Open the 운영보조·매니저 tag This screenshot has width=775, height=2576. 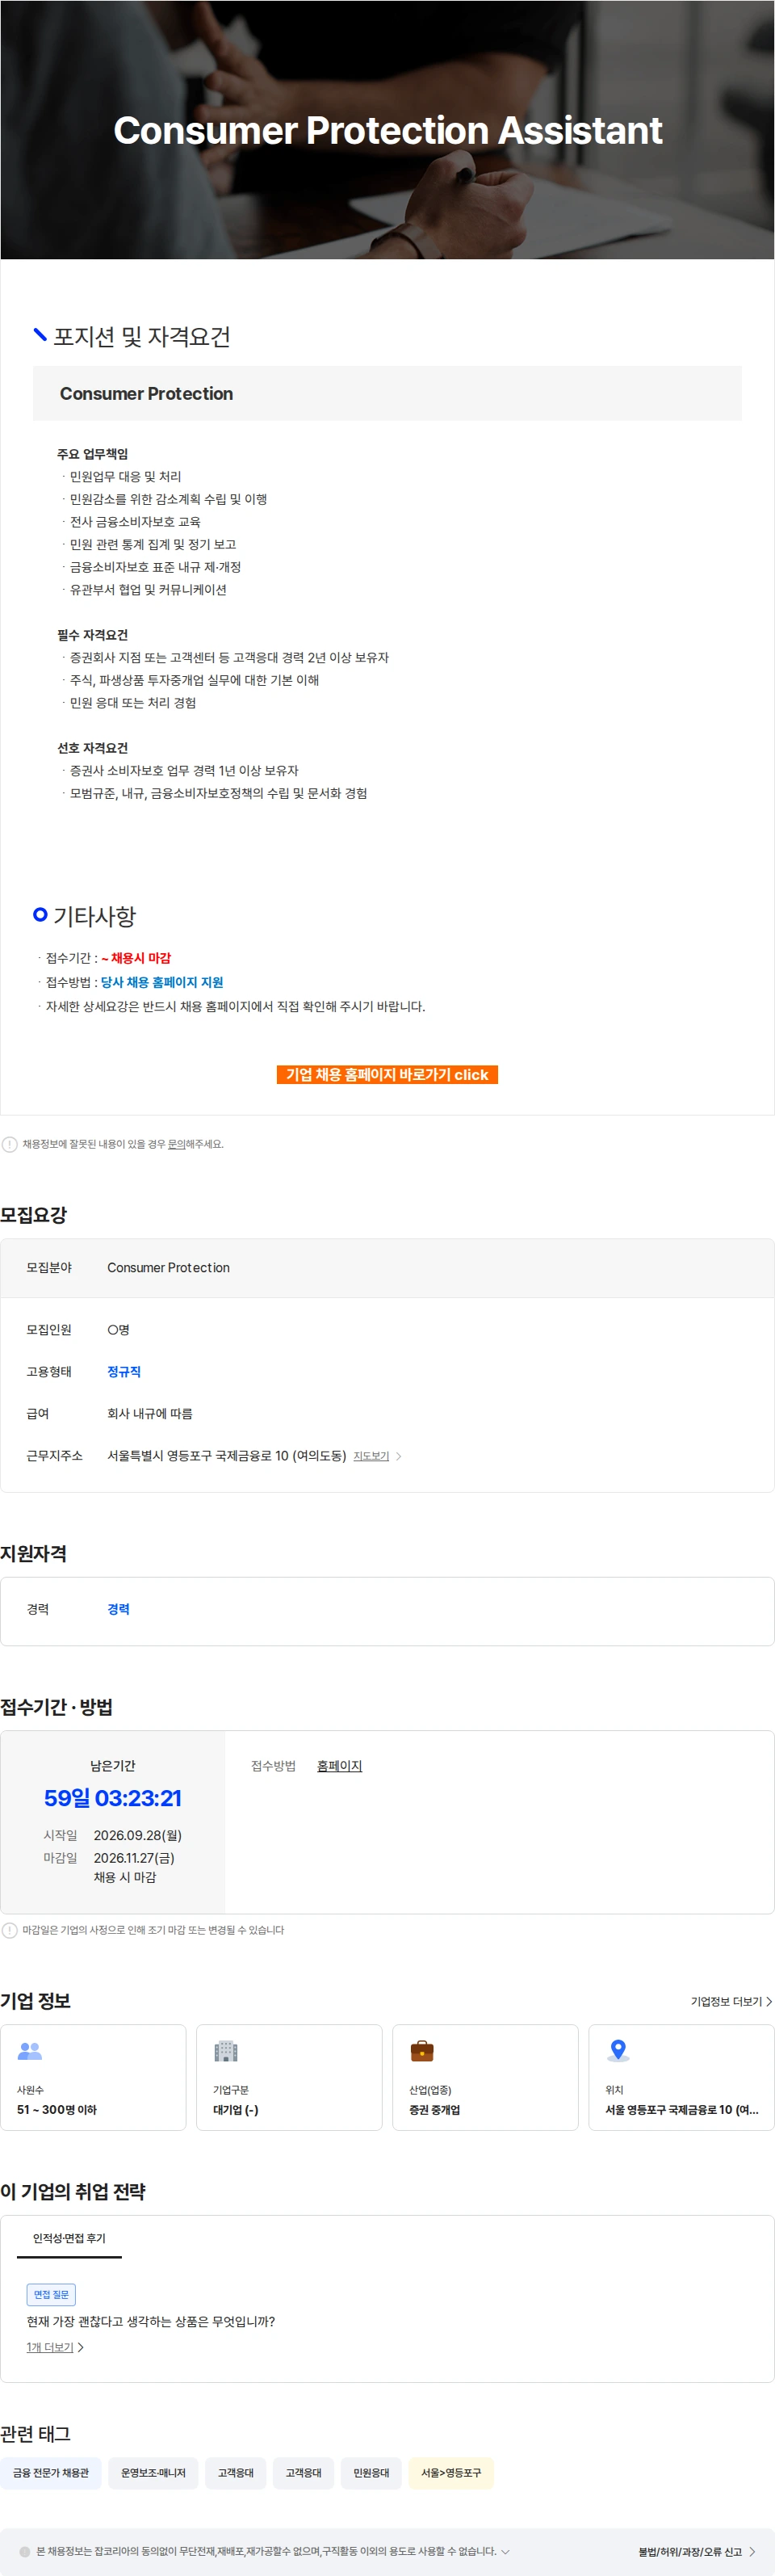153,2473
